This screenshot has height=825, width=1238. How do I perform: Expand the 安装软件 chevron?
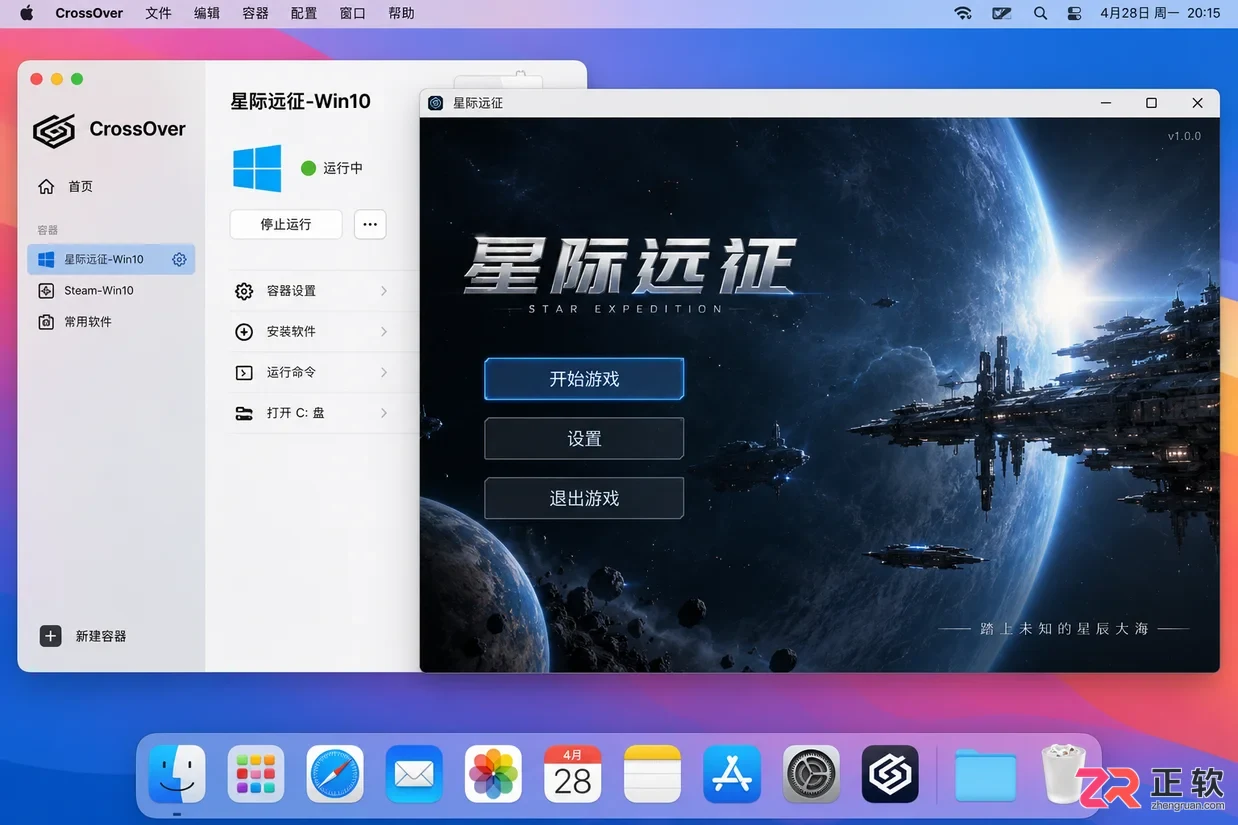pyautogui.click(x=384, y=332)
